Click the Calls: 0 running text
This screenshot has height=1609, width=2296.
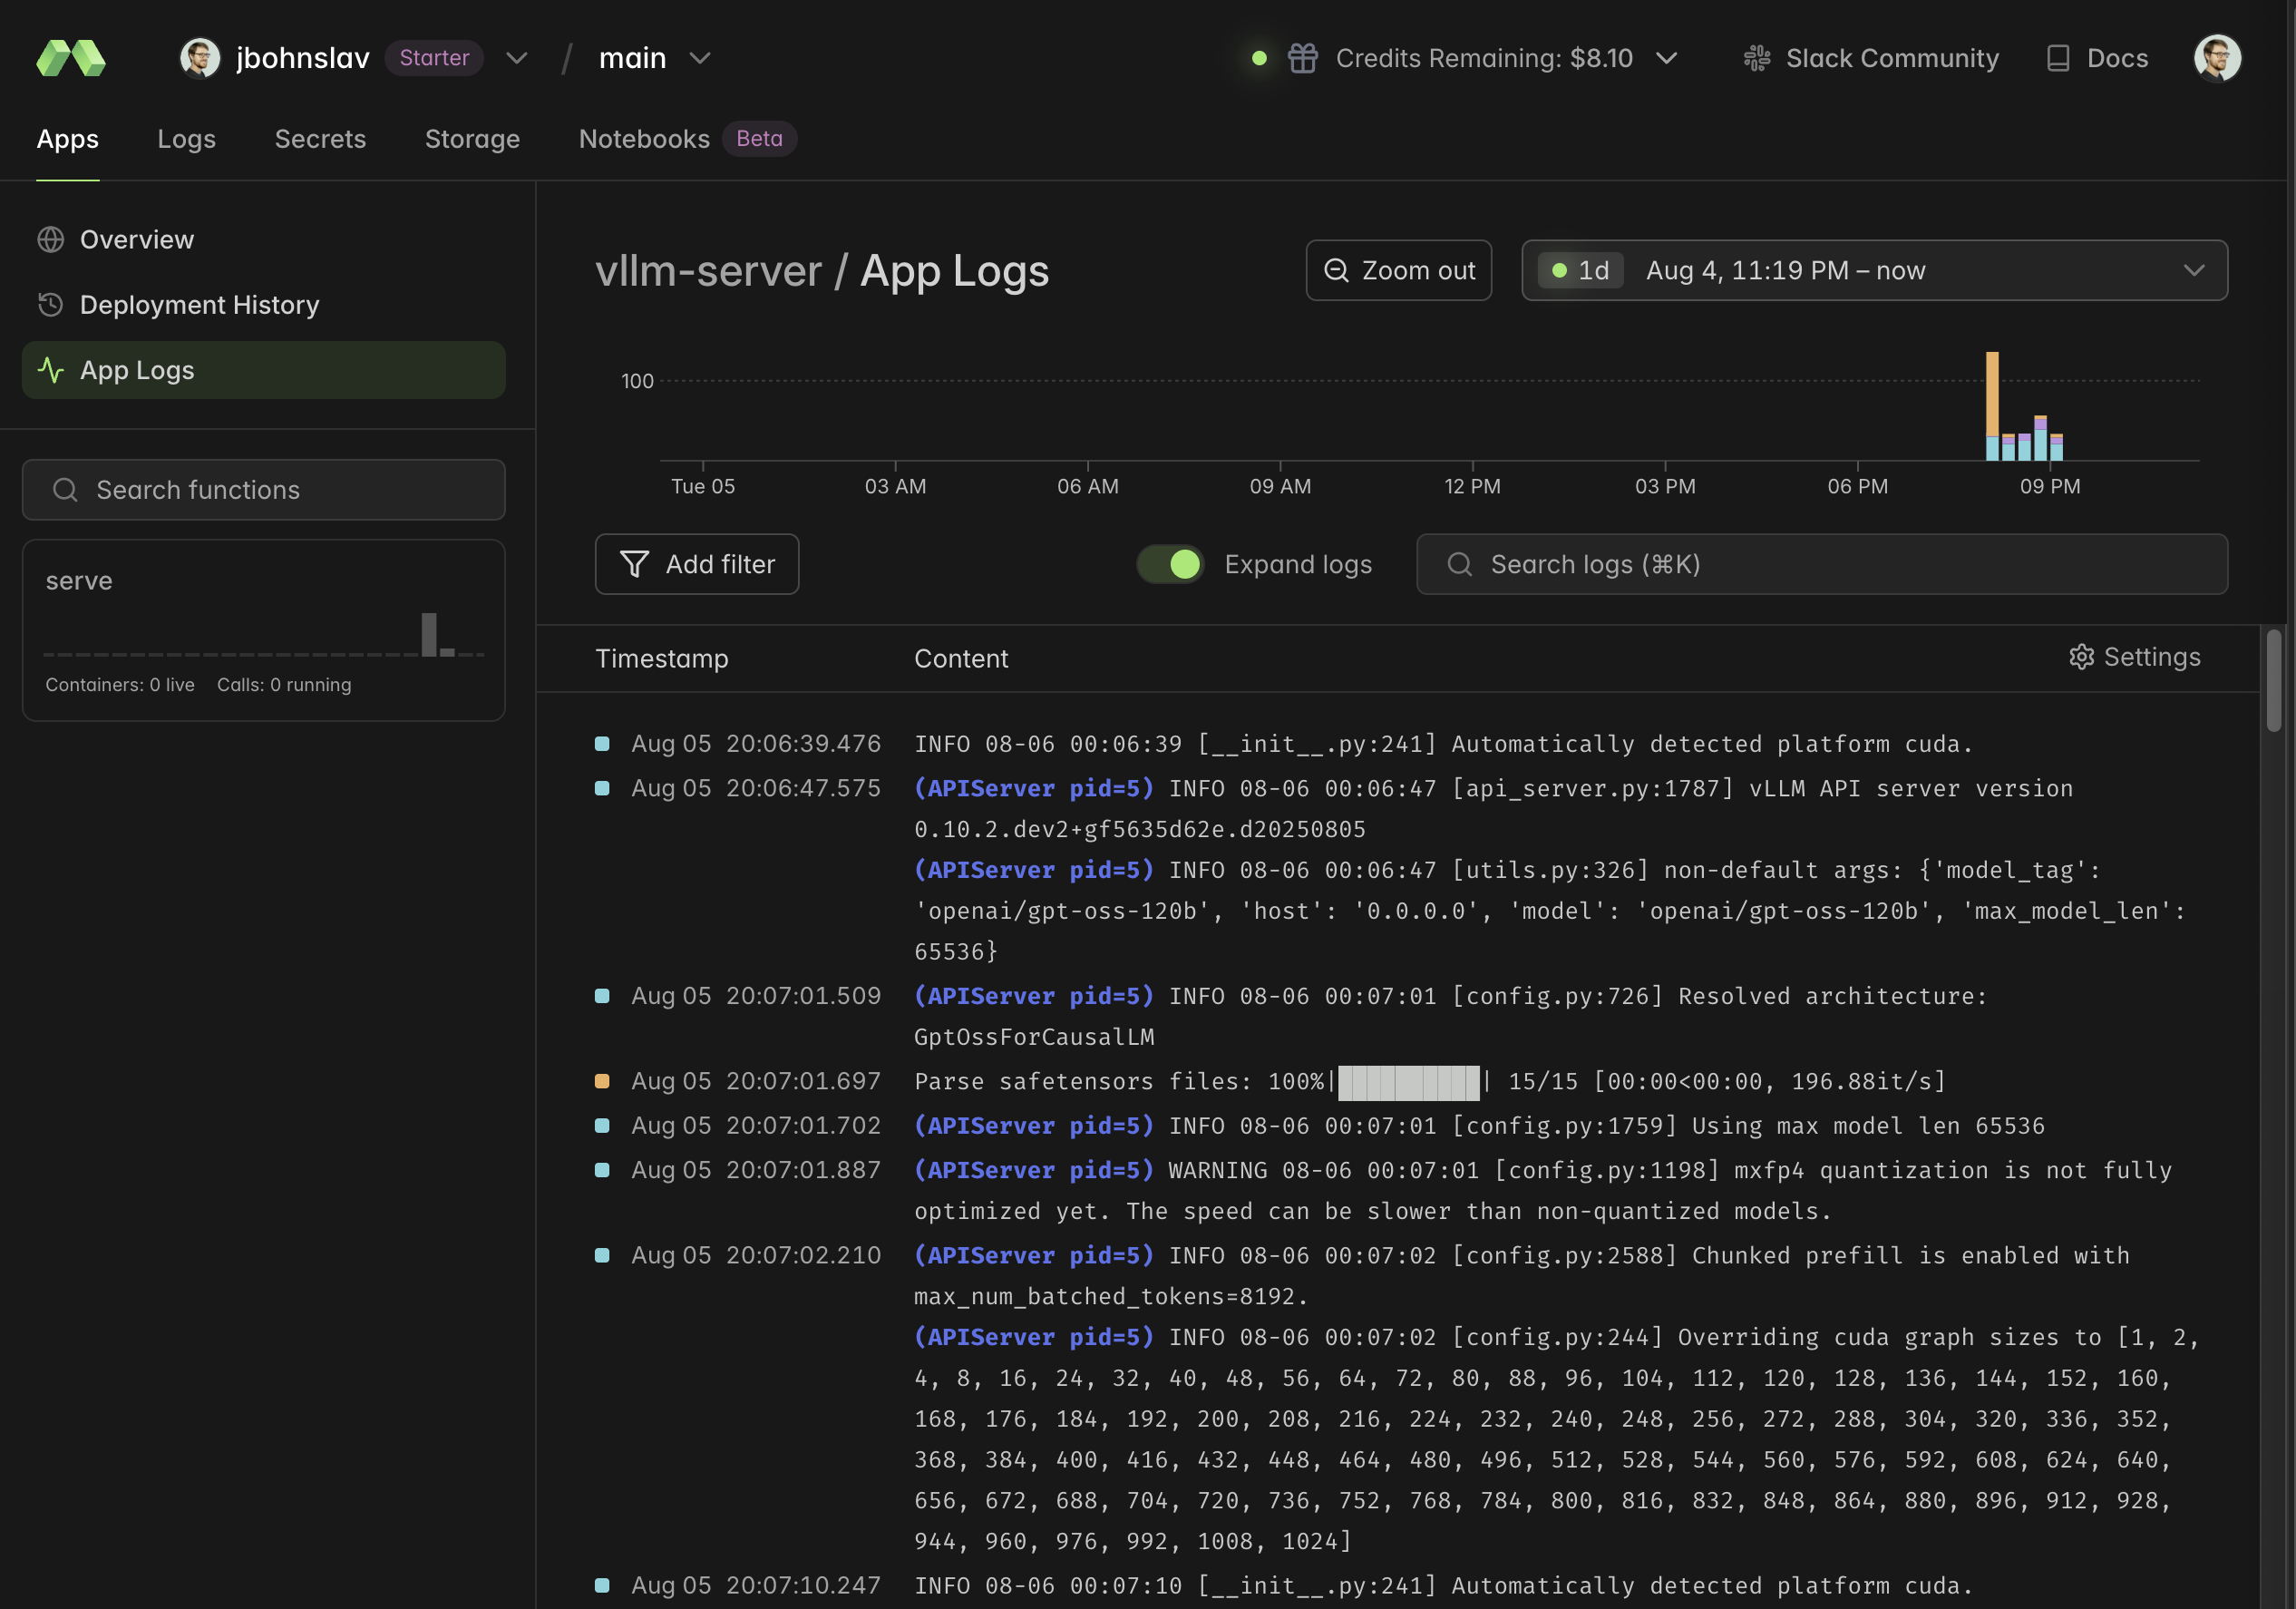pyautogui.click(x=284, y=685)
